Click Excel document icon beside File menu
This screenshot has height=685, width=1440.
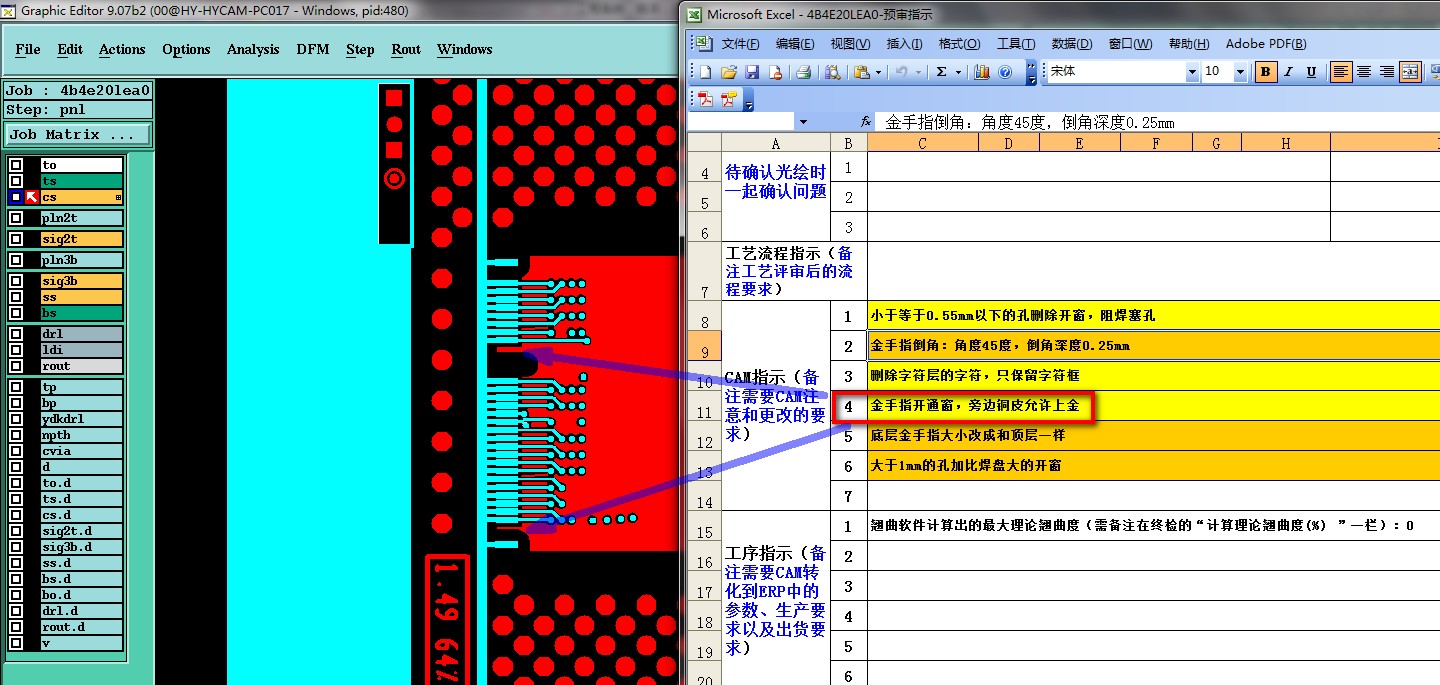pyautogui.click(x=703, y=44)
